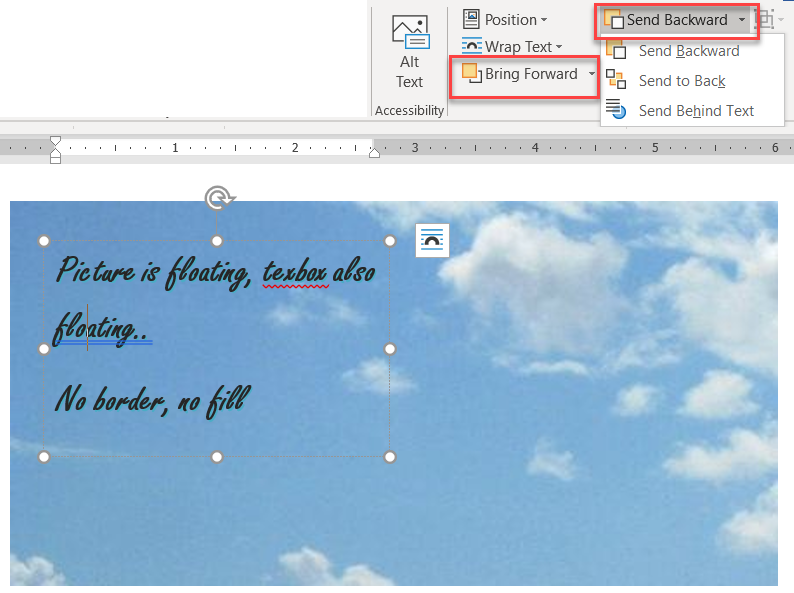Click the Position icon
This screenshot has height=593, width=794.
471,20
